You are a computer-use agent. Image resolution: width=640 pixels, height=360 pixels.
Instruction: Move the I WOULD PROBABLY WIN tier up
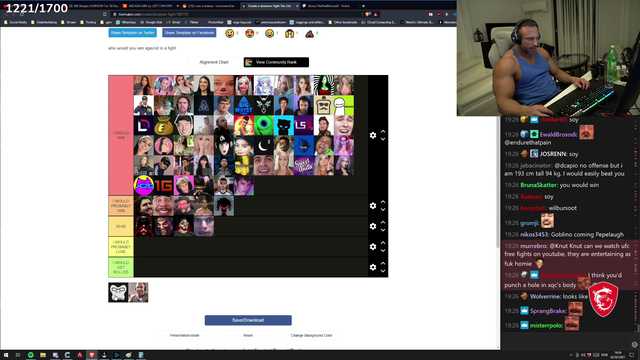click(x=383, y=202)
